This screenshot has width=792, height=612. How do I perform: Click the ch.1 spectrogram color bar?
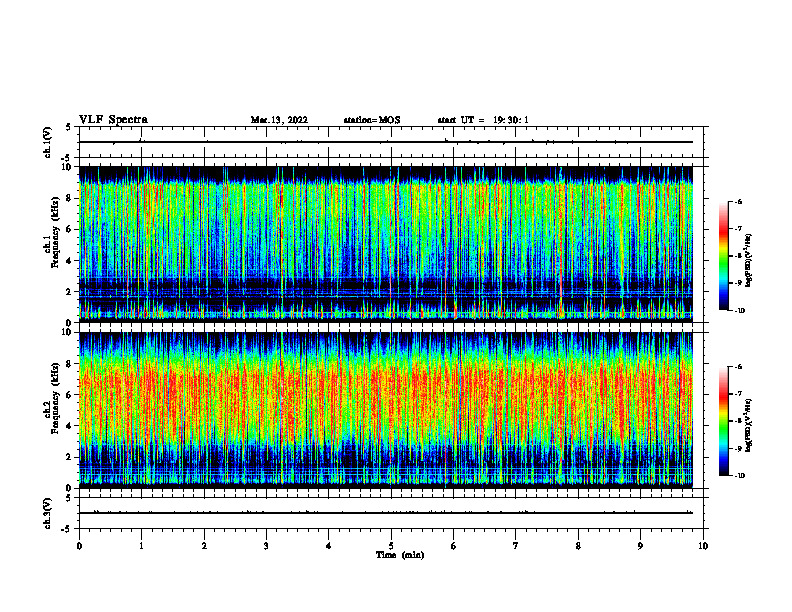[724, 256]
